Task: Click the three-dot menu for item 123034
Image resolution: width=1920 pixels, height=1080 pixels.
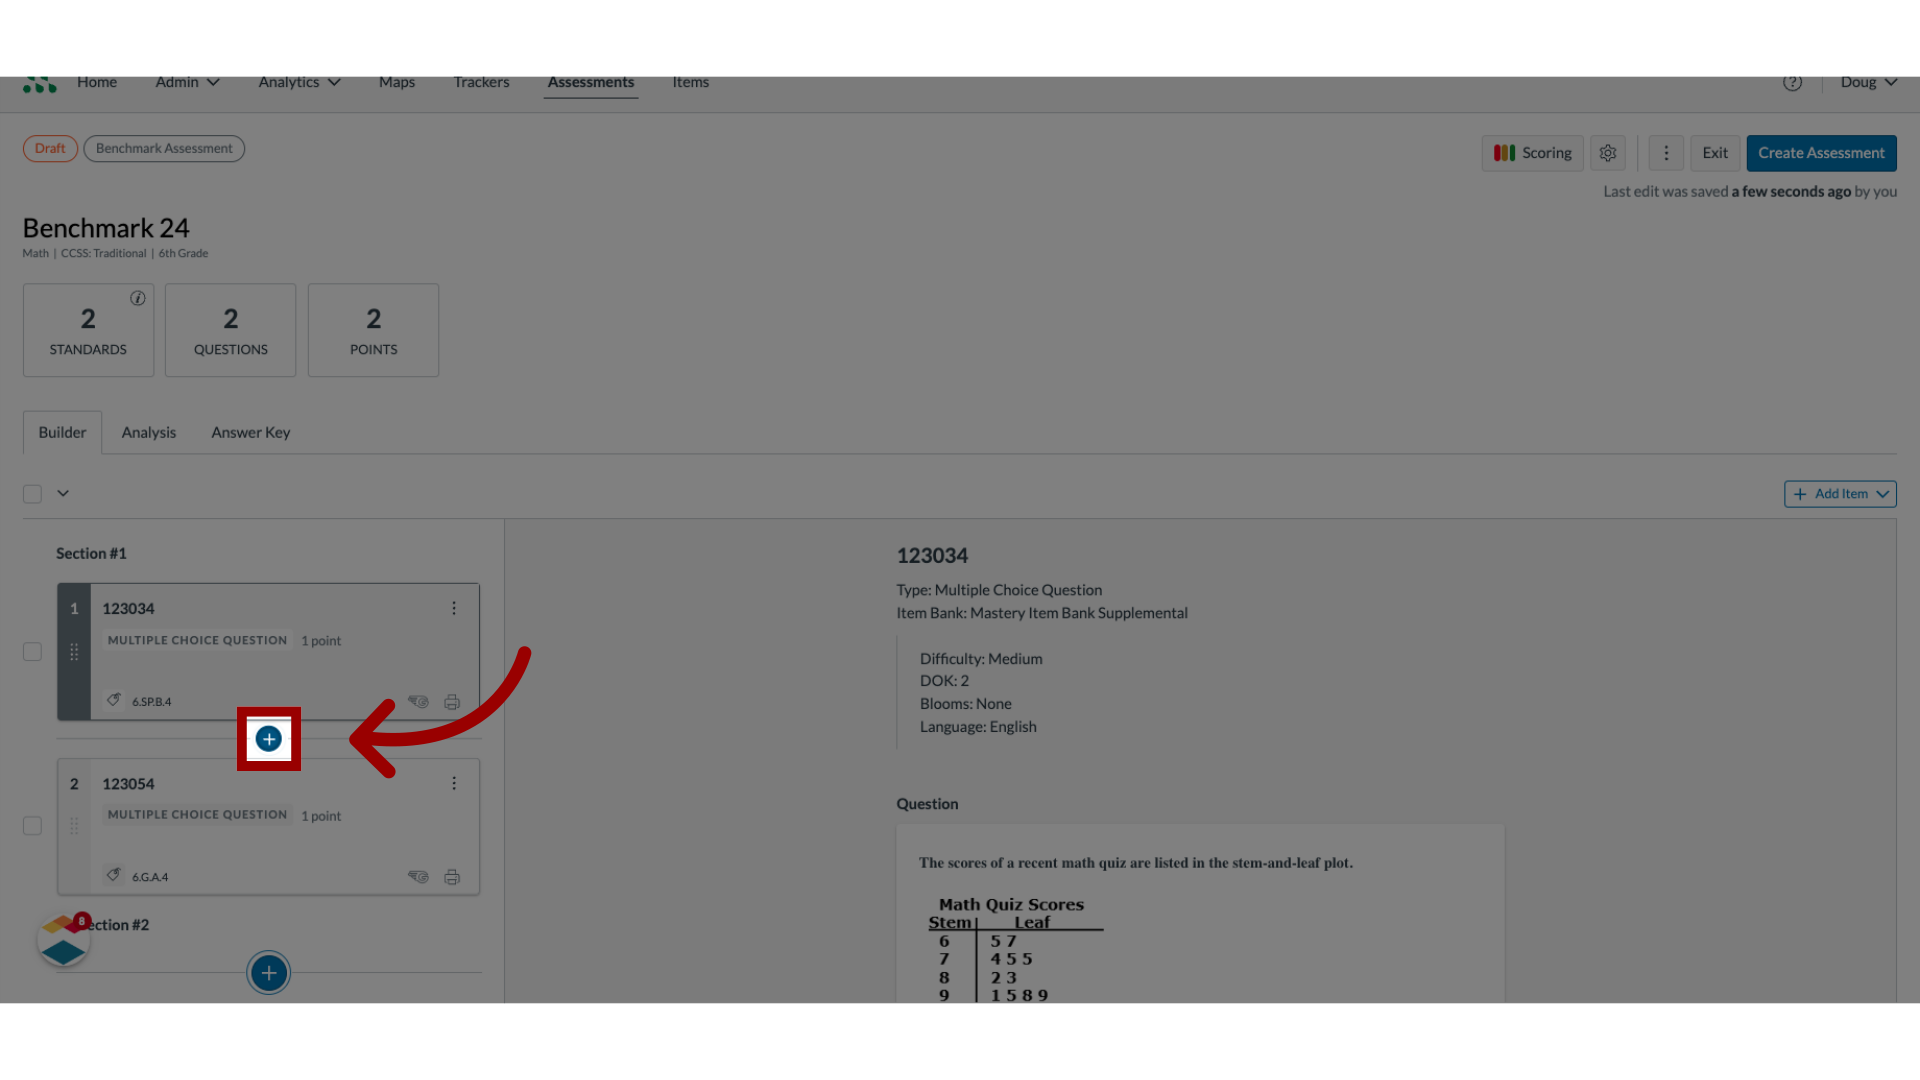Action: pos(454,608)
